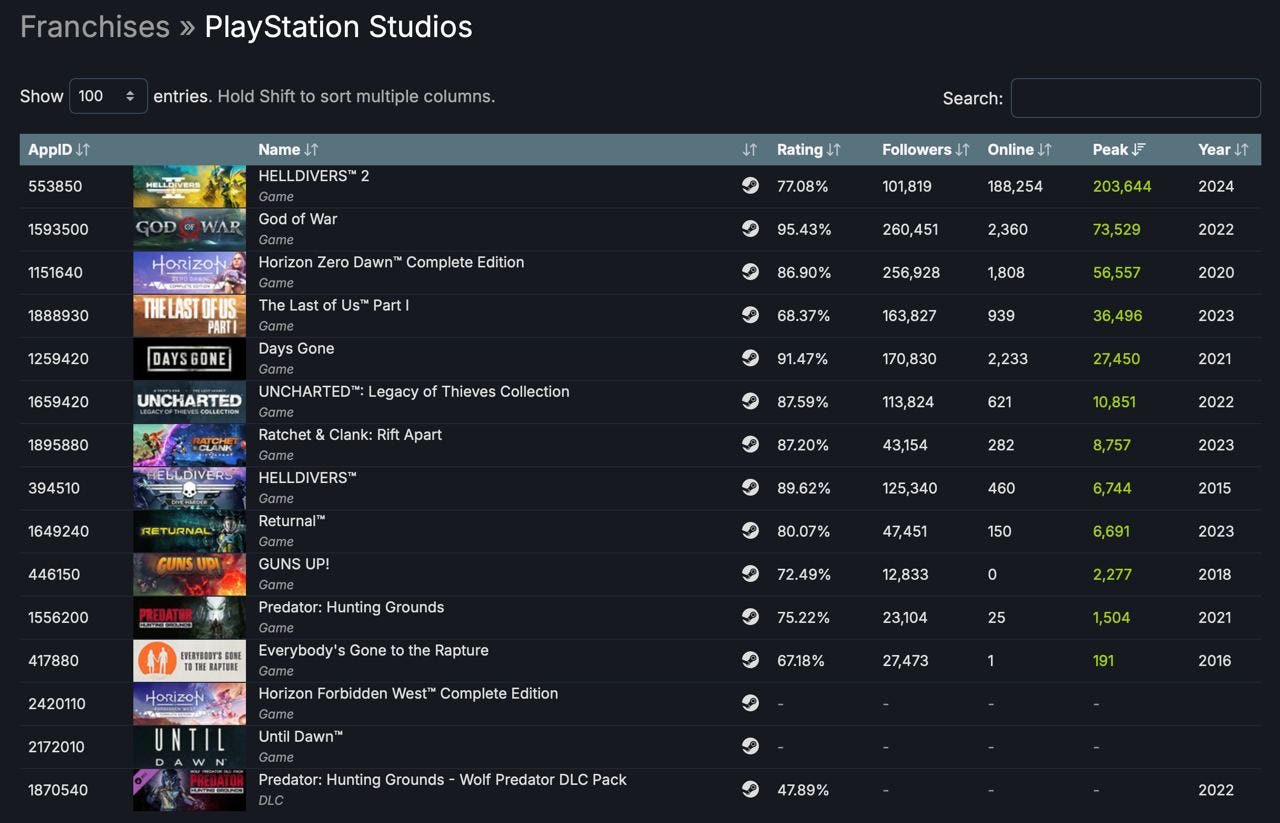Click Steam icon beside Until Dawn
The image size is (1280, 823).
[x=750, y=746]
